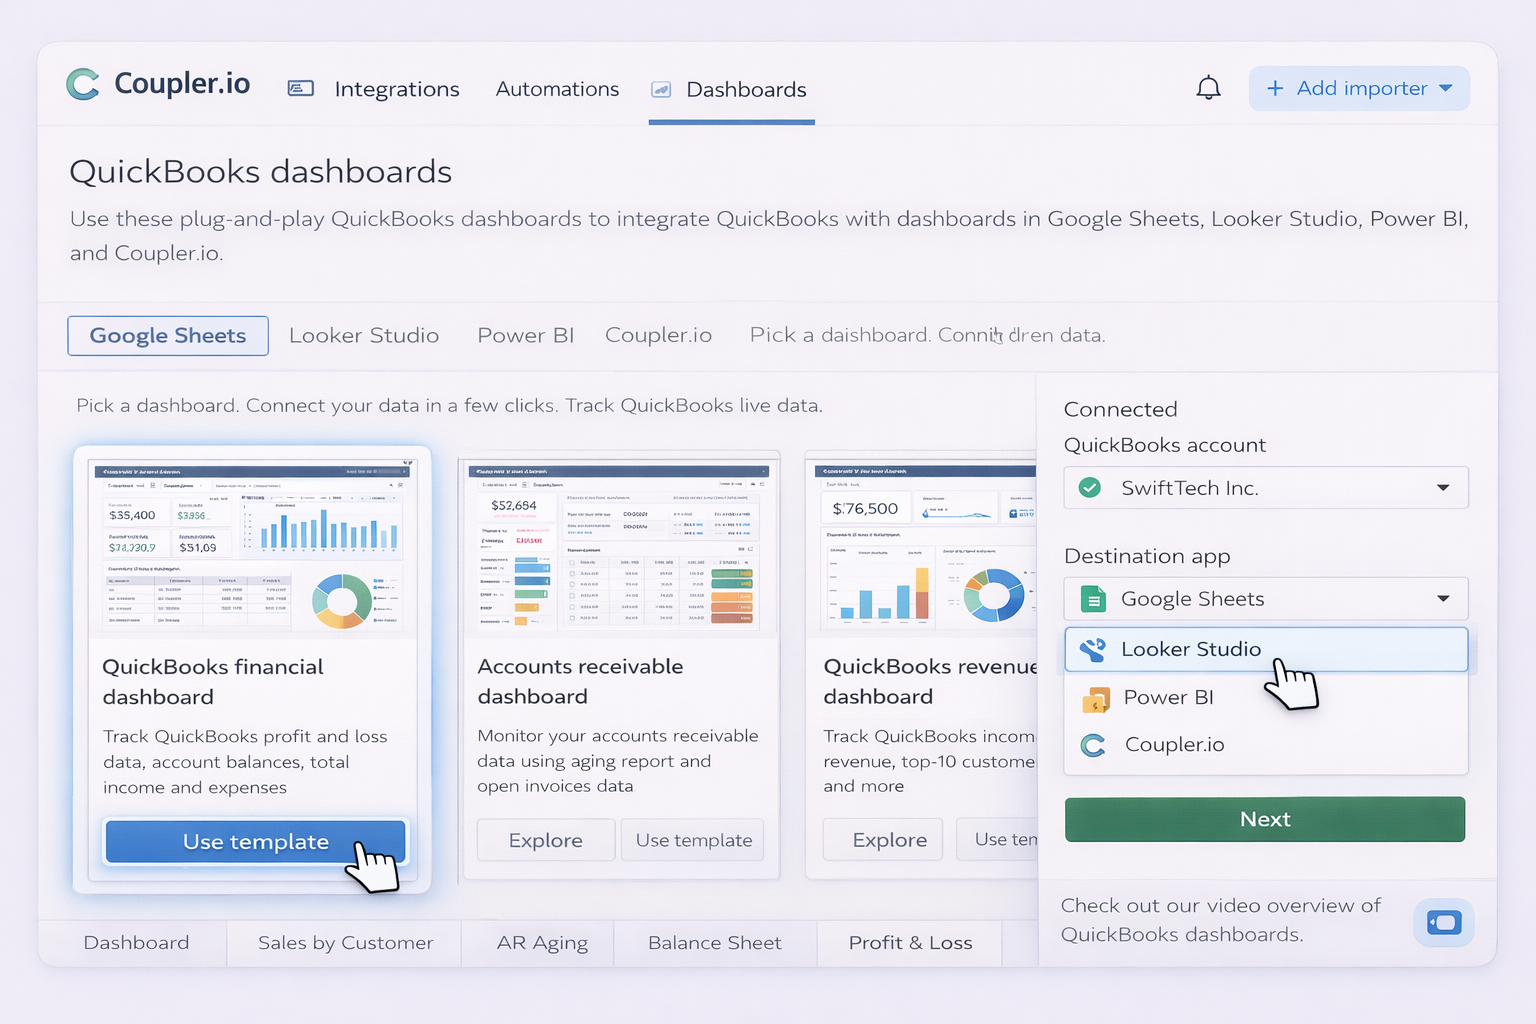Switch to the Power BI tab
The width and height of the screenshot is (1536, 1024).
click(x=526, y=336)
